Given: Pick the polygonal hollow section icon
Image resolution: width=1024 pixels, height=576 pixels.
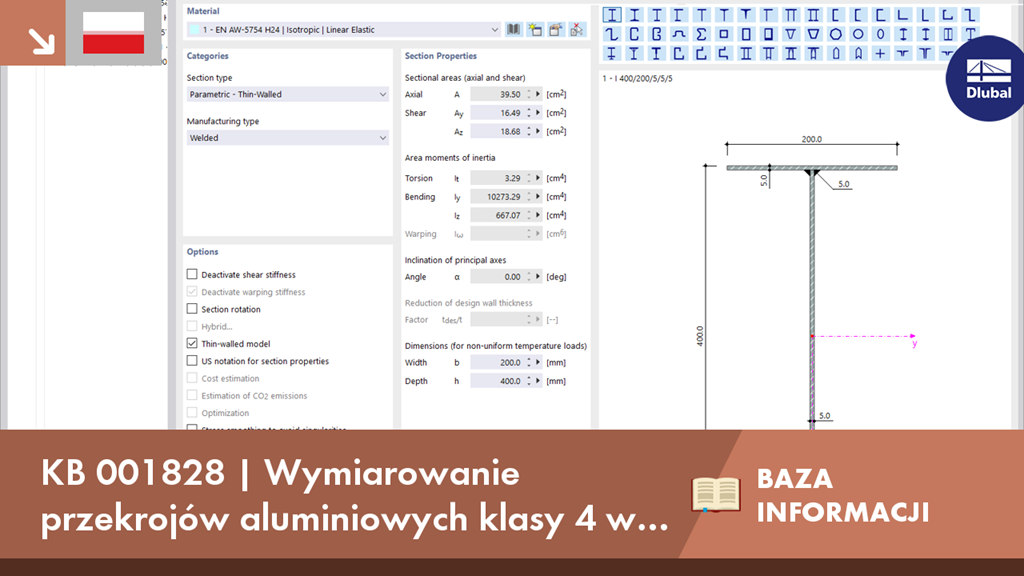Looking at the screenshot, I should 836,34.
